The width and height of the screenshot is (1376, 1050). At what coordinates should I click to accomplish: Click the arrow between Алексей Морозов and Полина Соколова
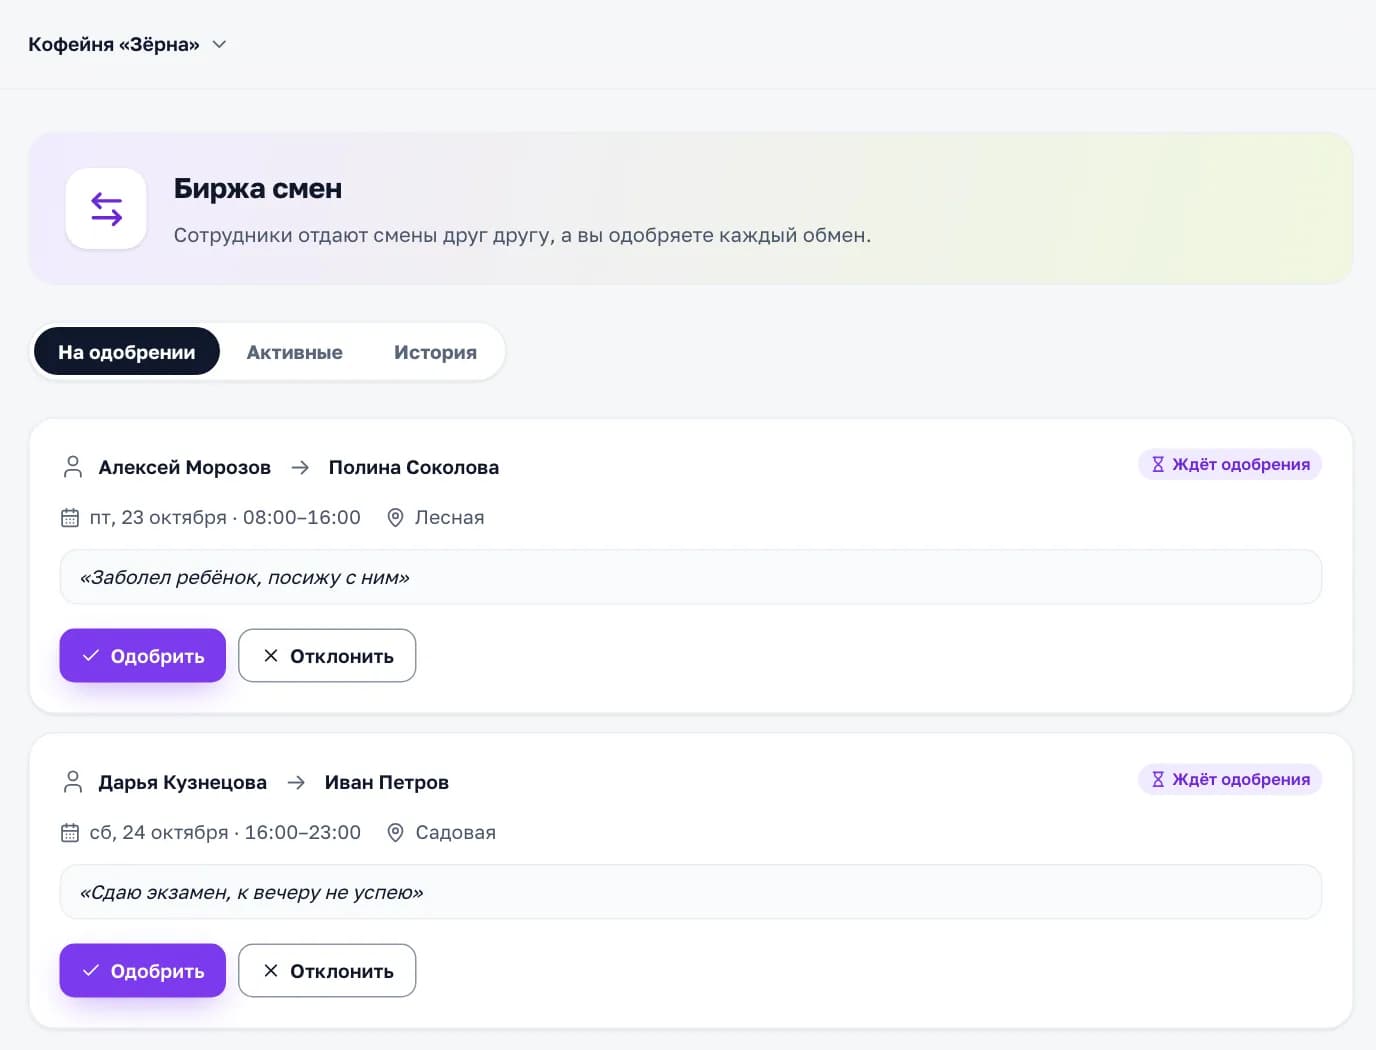(300, 467)
